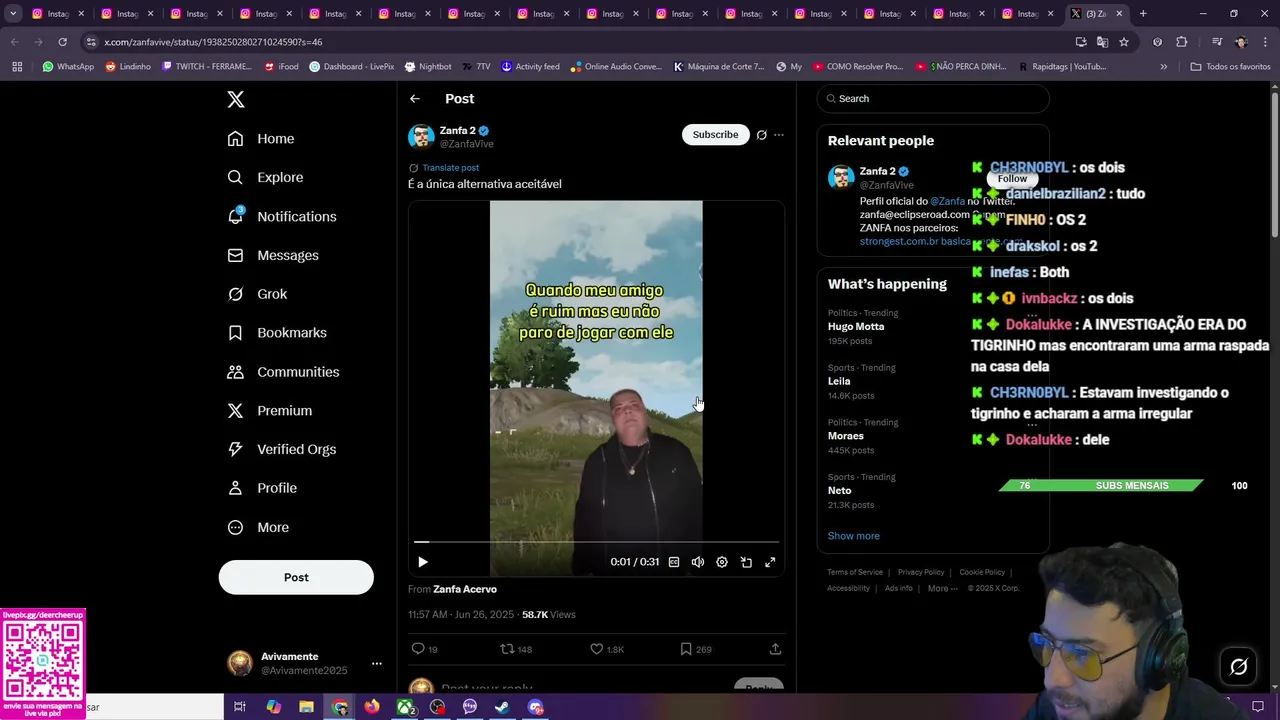Open Zanfa 2 profile avatar on post
The height and width of the screenshot is (720, 1280).
tap(421, 137)
